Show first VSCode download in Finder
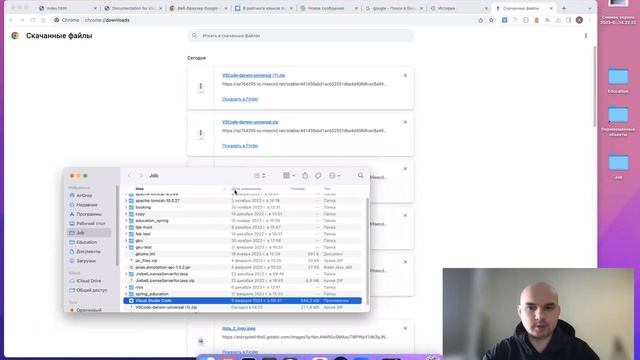Screen dimensions: 640x360 [x=240, y=99]
